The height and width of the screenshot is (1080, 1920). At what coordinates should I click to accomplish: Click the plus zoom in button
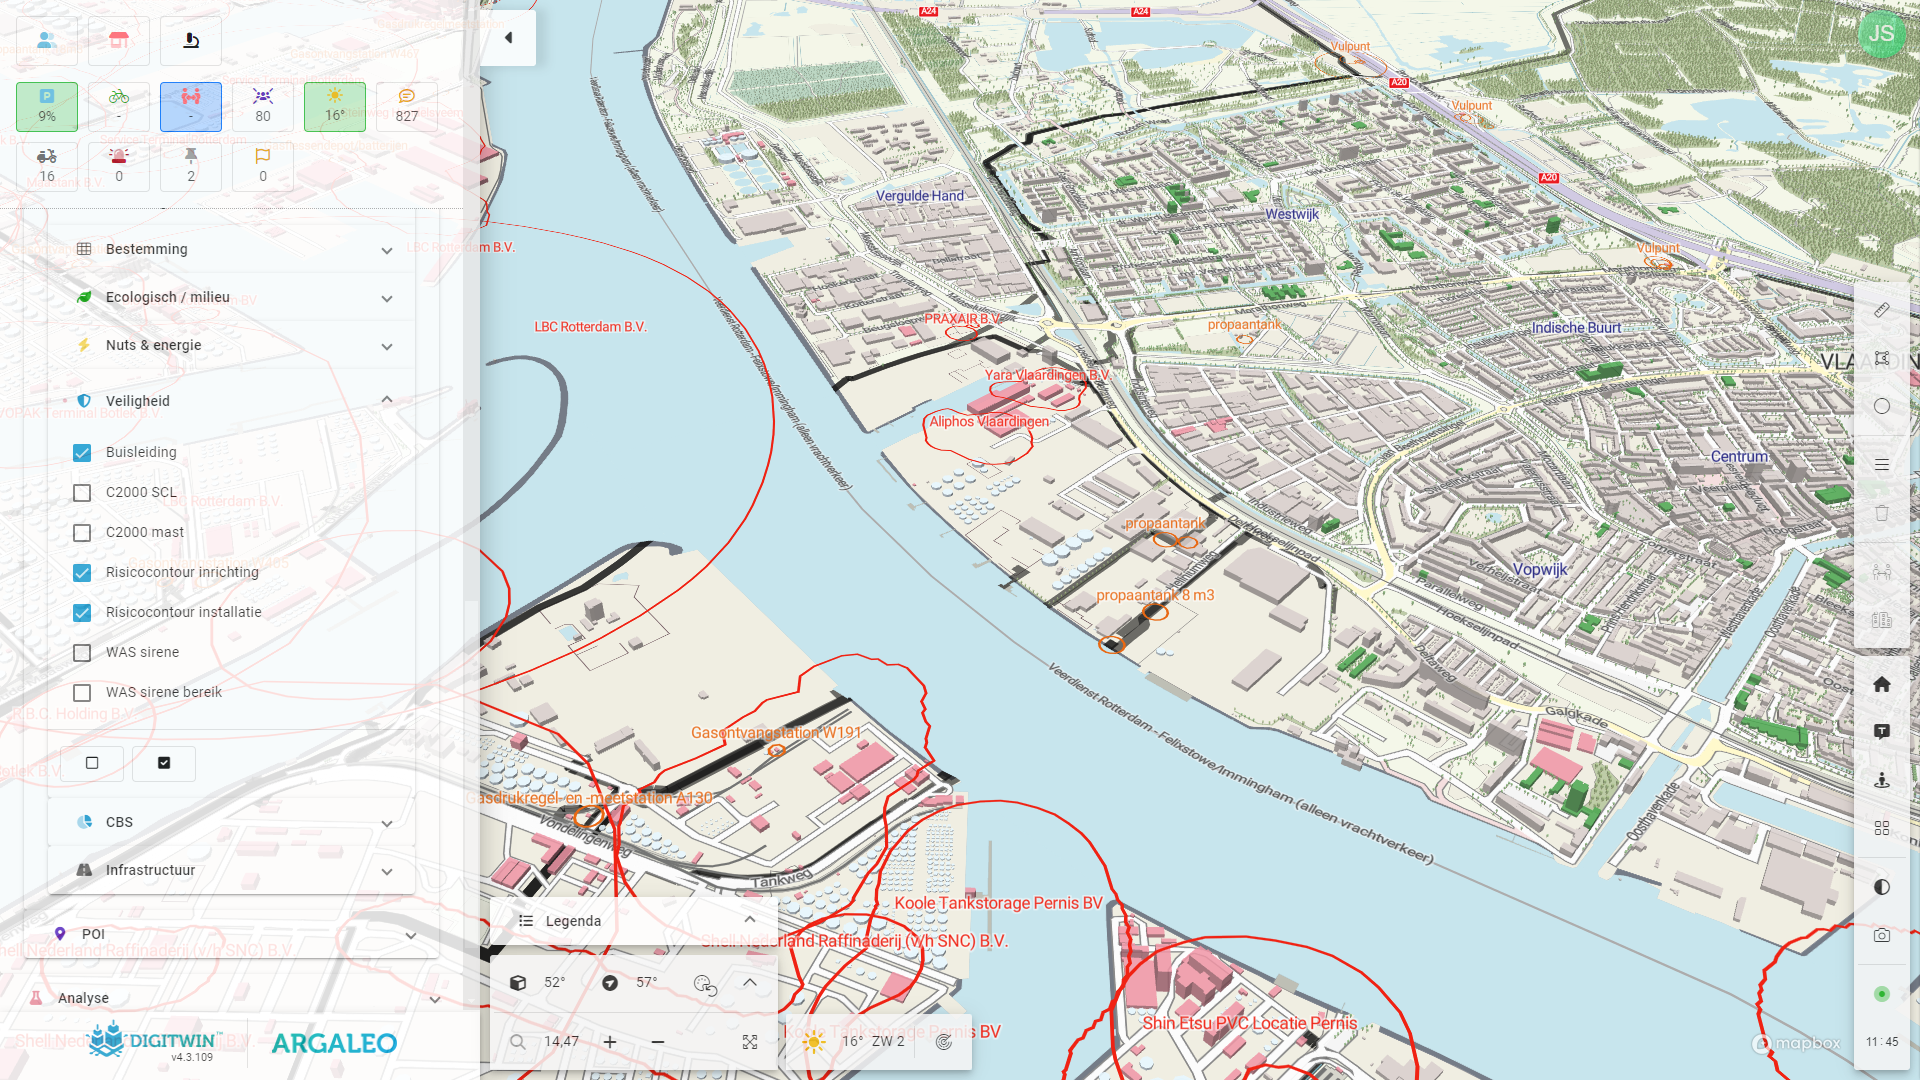click(610, 1042)
